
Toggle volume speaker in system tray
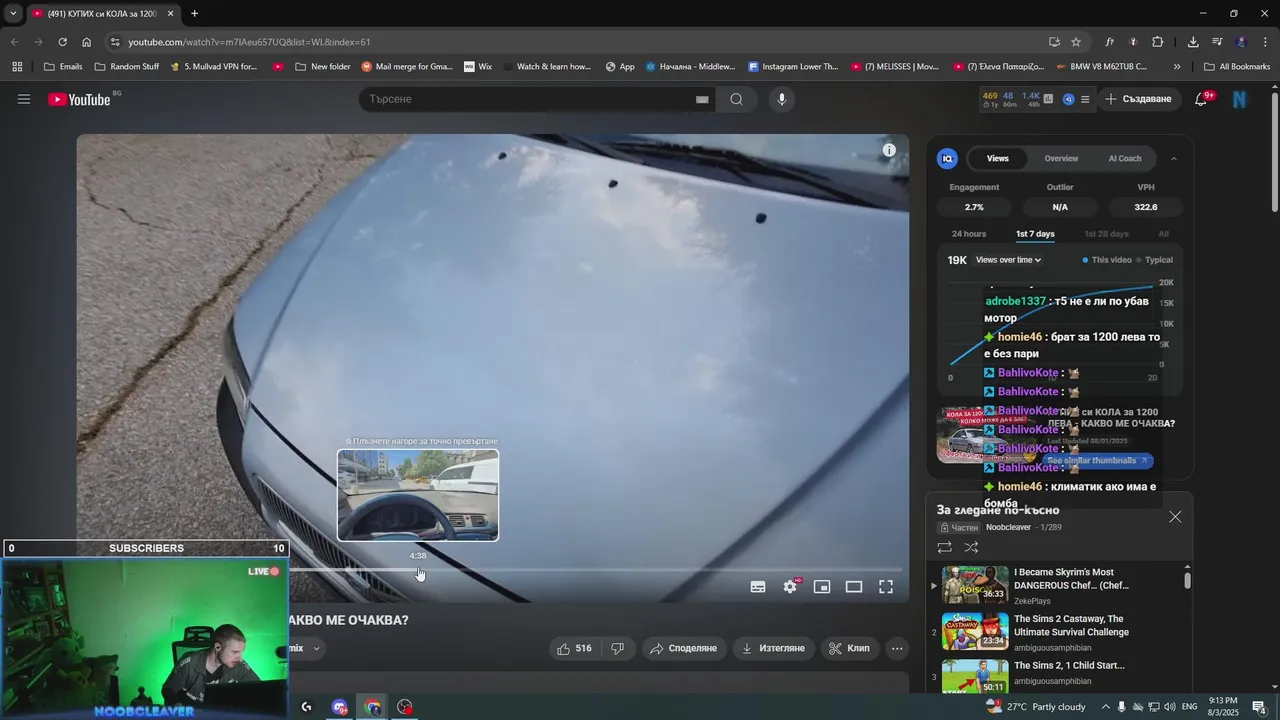pyautogui.click(x=1171, y=707)
